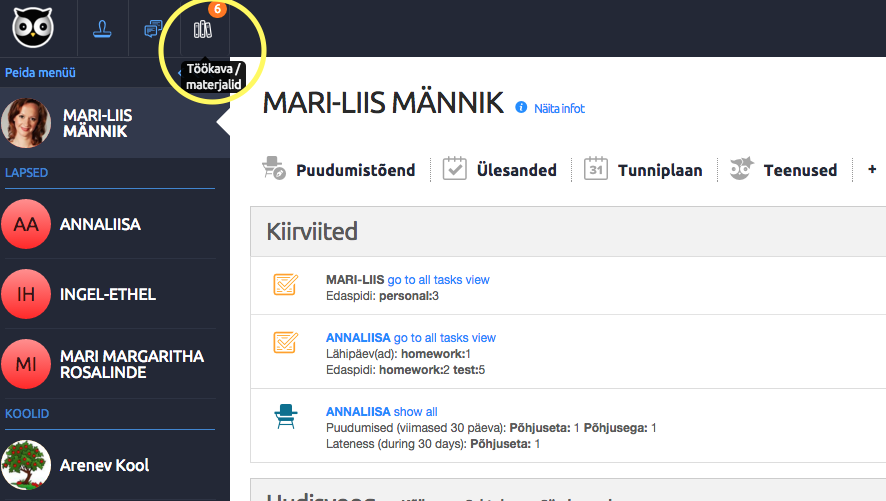The width and height of the screenshot is (886, 501).
Task: Click Arenev Kool school thumbnail
Action: [x=27, y=465]
